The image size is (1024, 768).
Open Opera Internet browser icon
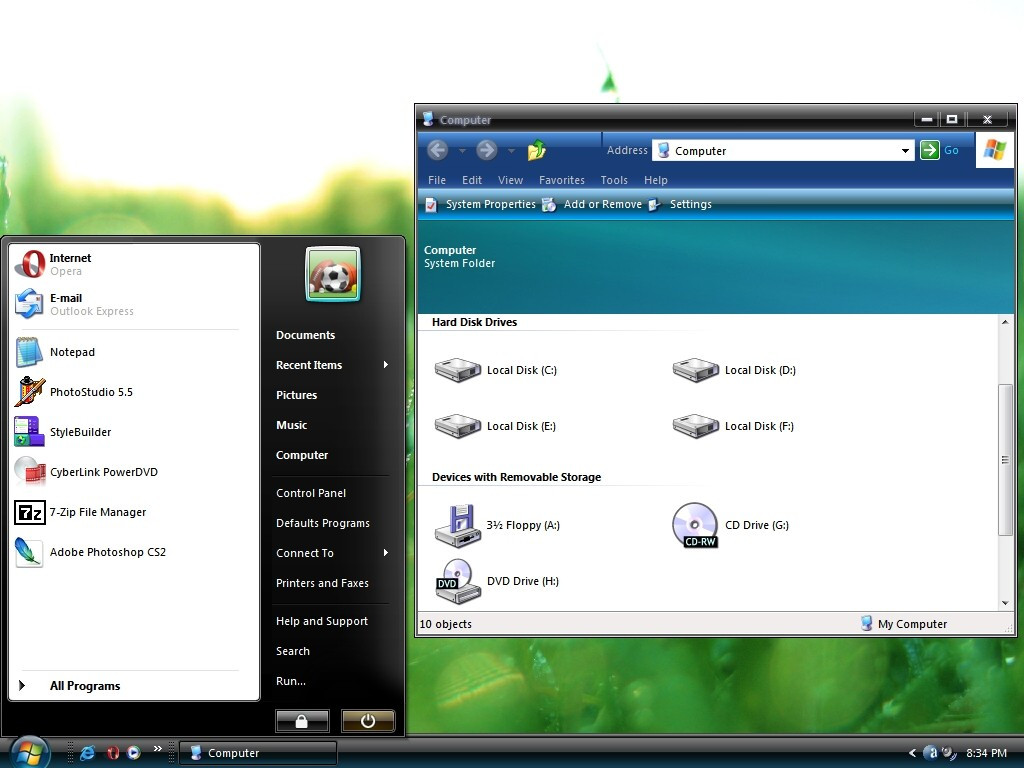[x=30, y=264]
